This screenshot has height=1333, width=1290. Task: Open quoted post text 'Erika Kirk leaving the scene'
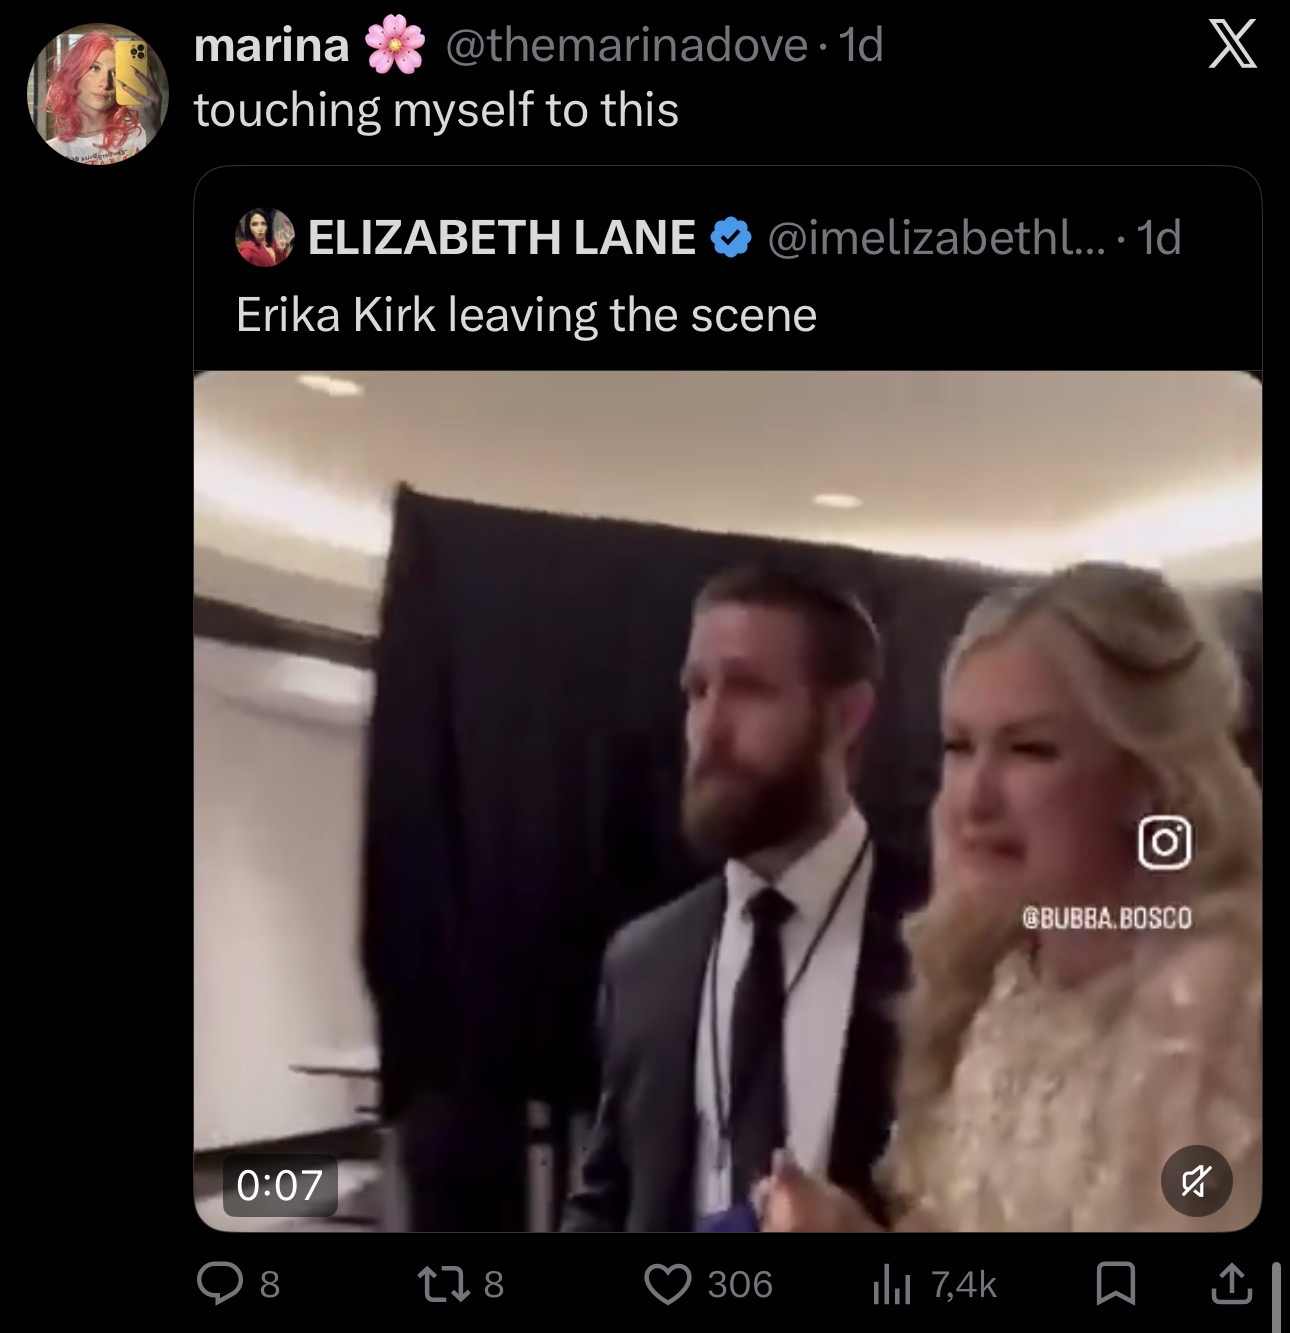pyautogui.click(x=526, y=315)
